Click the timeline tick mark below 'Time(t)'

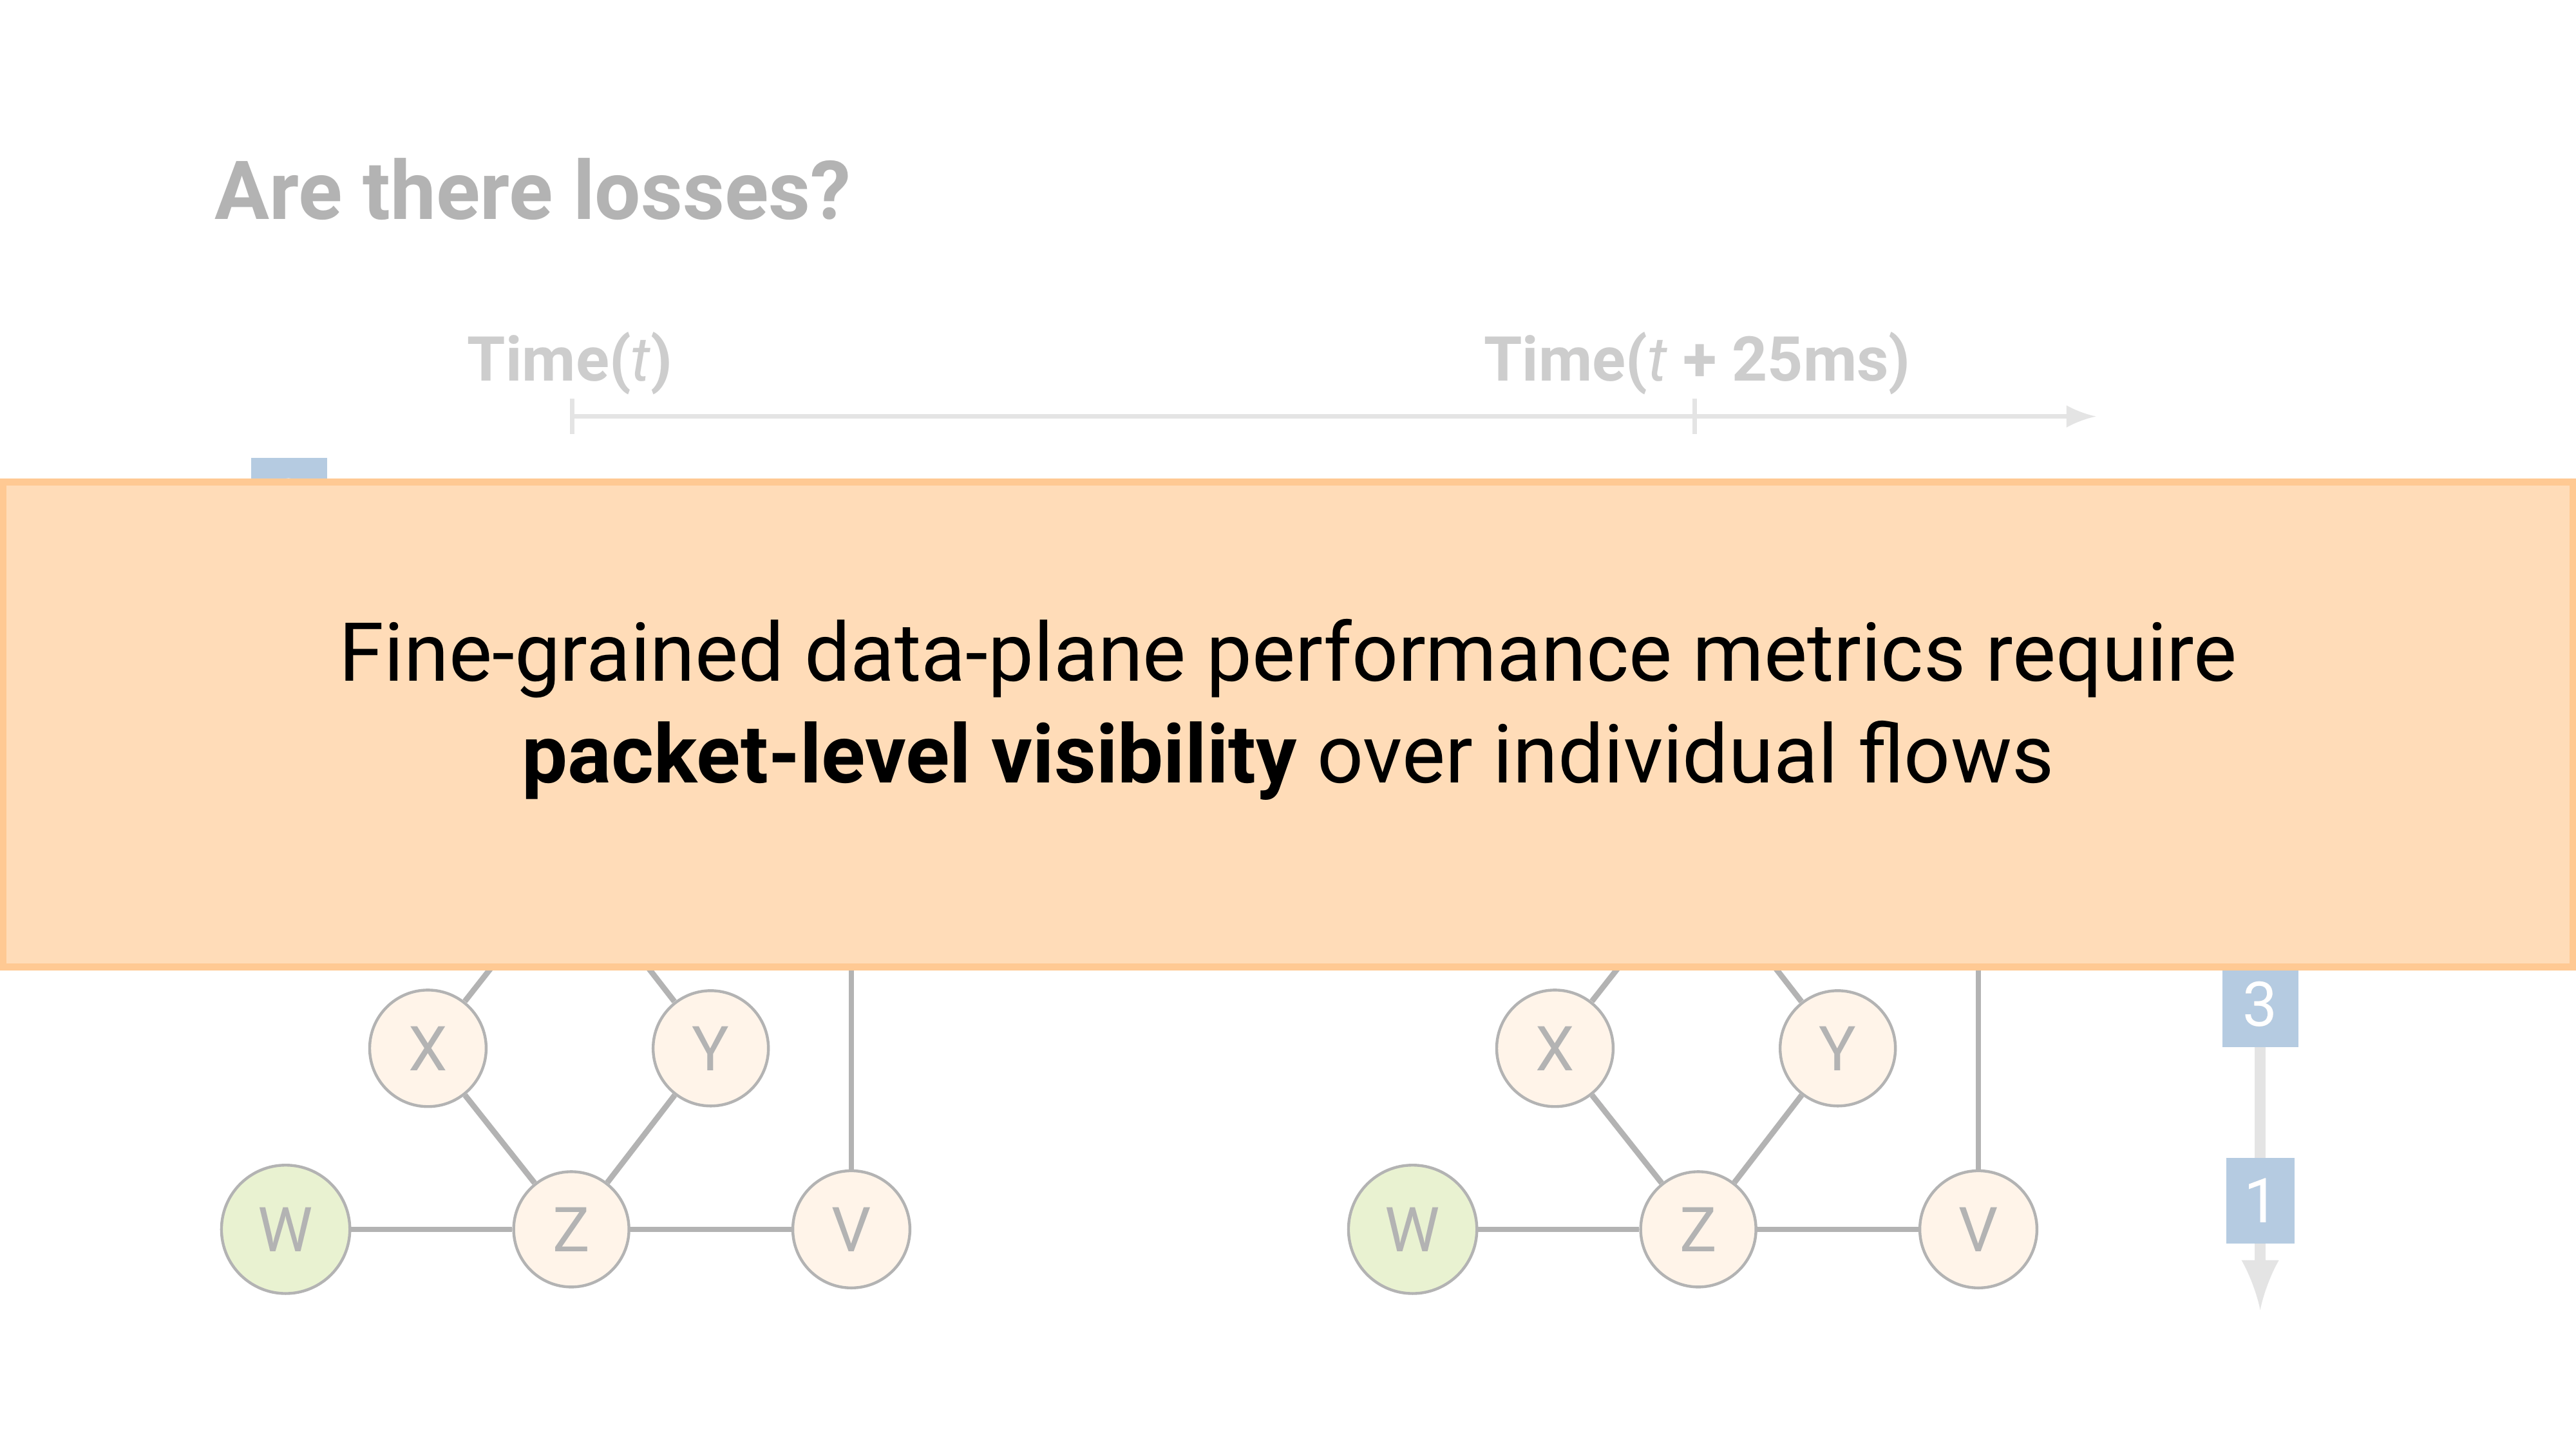pos(572,416)
